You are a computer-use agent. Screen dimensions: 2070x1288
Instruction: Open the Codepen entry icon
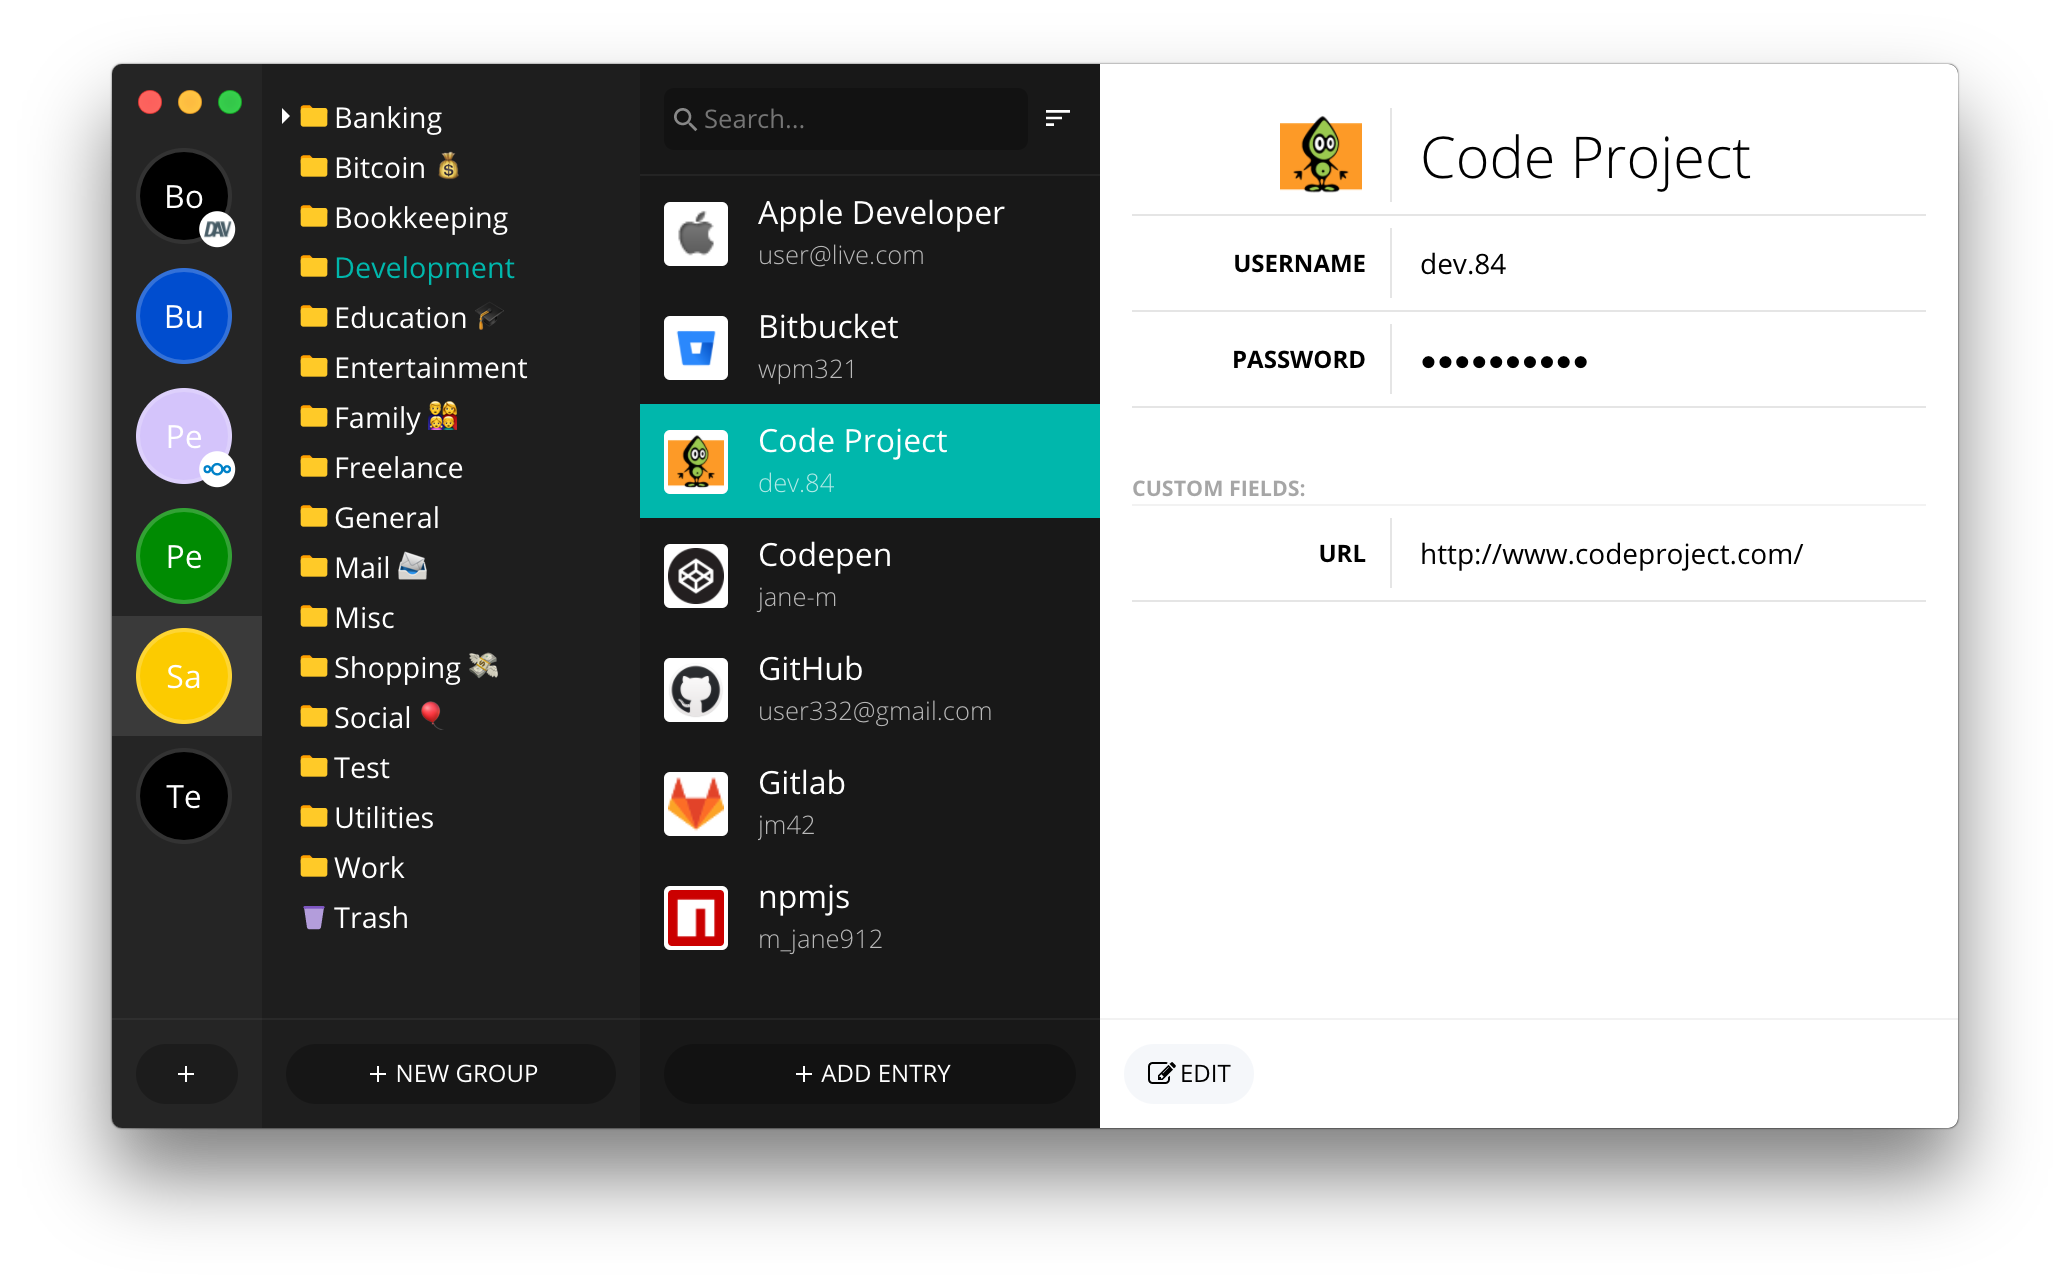tap(696, 576)
